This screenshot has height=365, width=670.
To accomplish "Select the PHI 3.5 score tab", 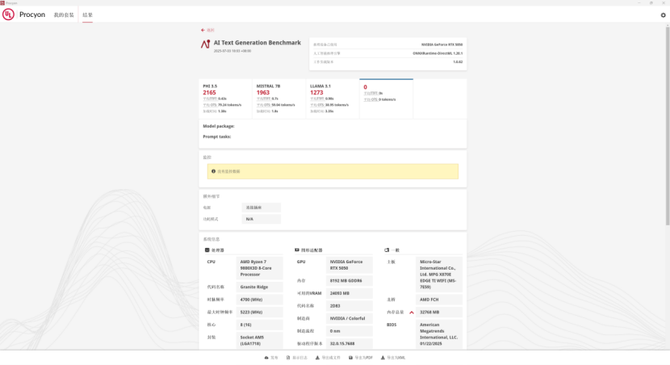I will click(x=225, y=99).
